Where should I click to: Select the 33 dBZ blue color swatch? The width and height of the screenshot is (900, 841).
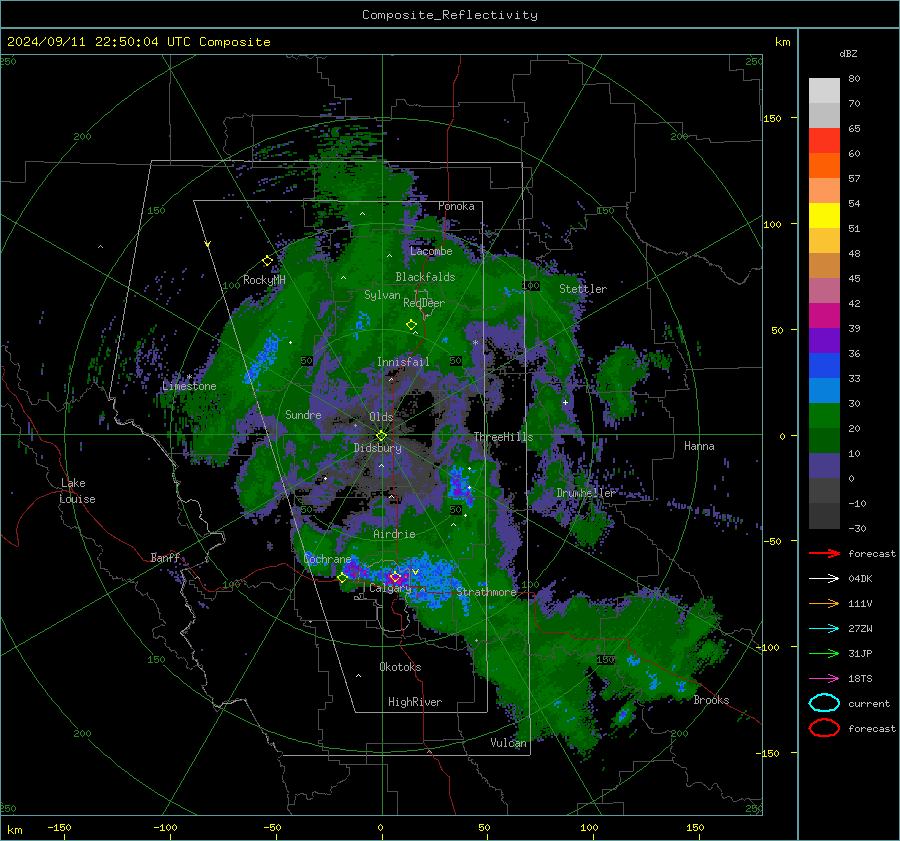pyautogui.click(x=824, y=366)
